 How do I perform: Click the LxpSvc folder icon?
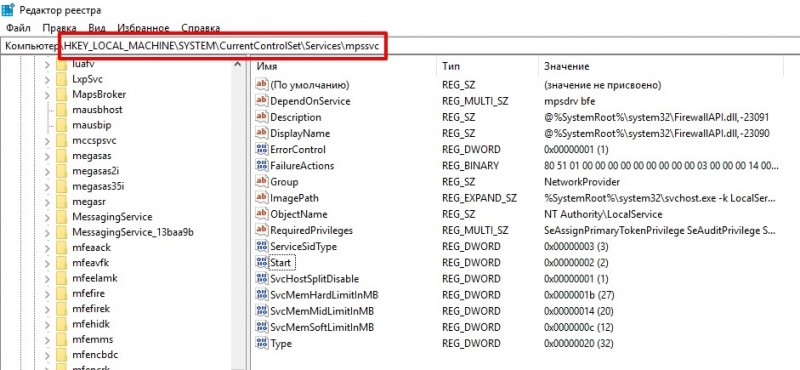[61, 79]
